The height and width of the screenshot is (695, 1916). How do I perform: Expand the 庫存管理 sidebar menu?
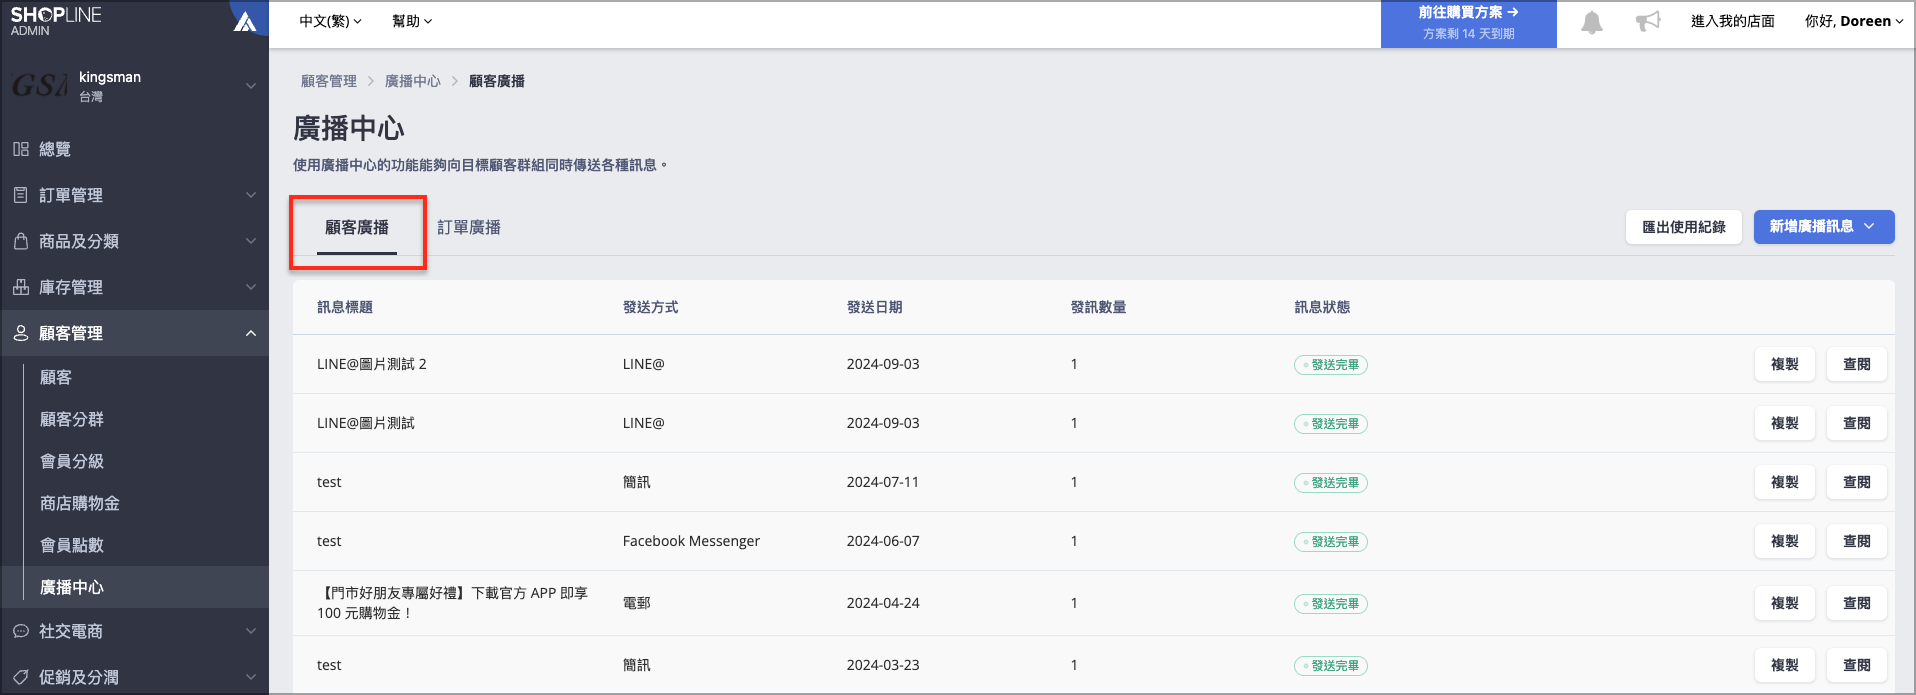[x=251, y=287]
